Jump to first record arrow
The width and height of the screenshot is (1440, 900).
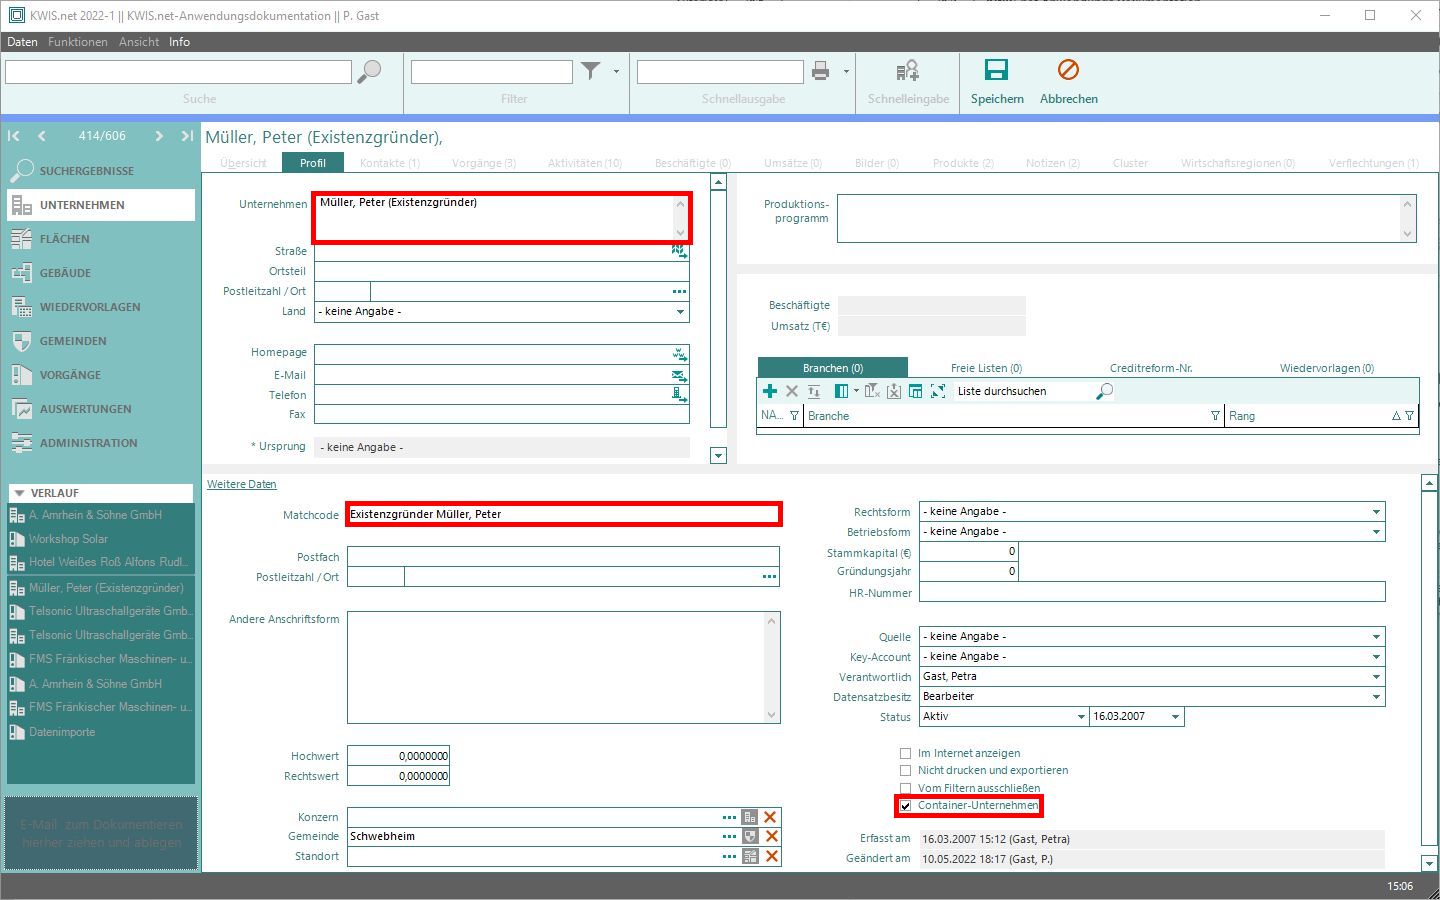click(14, 136)
